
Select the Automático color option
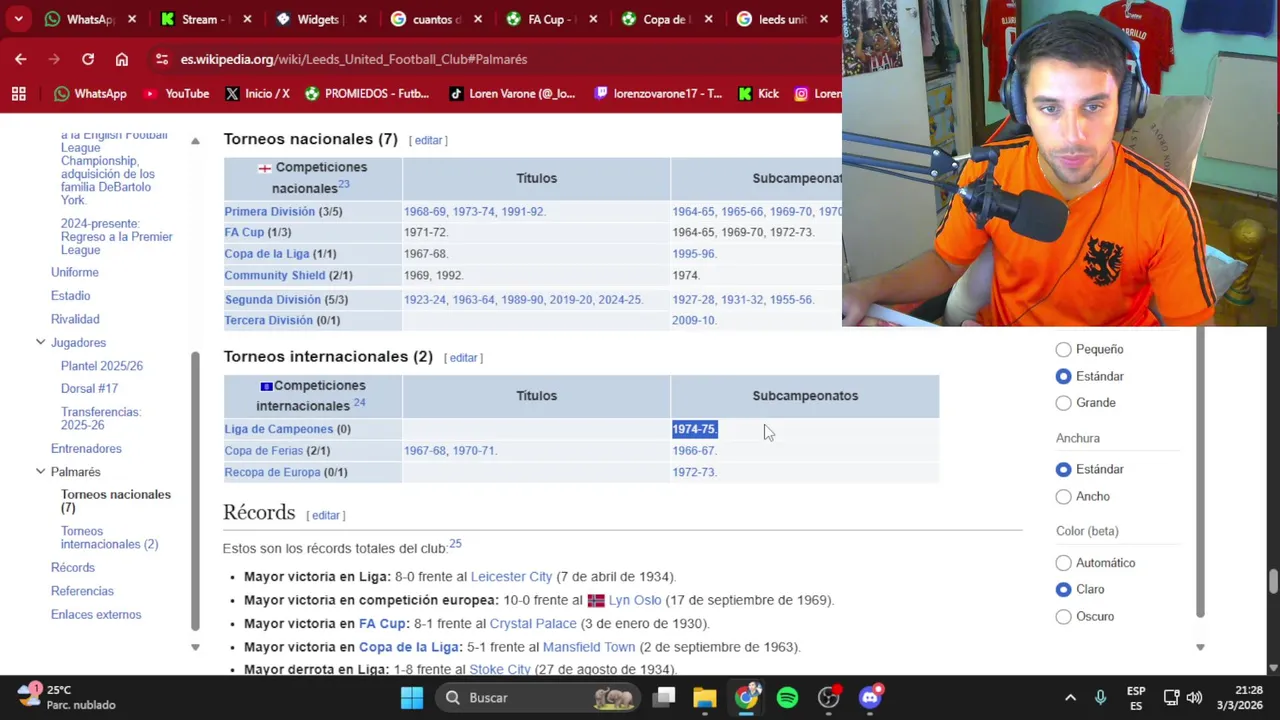point(1064,563)
